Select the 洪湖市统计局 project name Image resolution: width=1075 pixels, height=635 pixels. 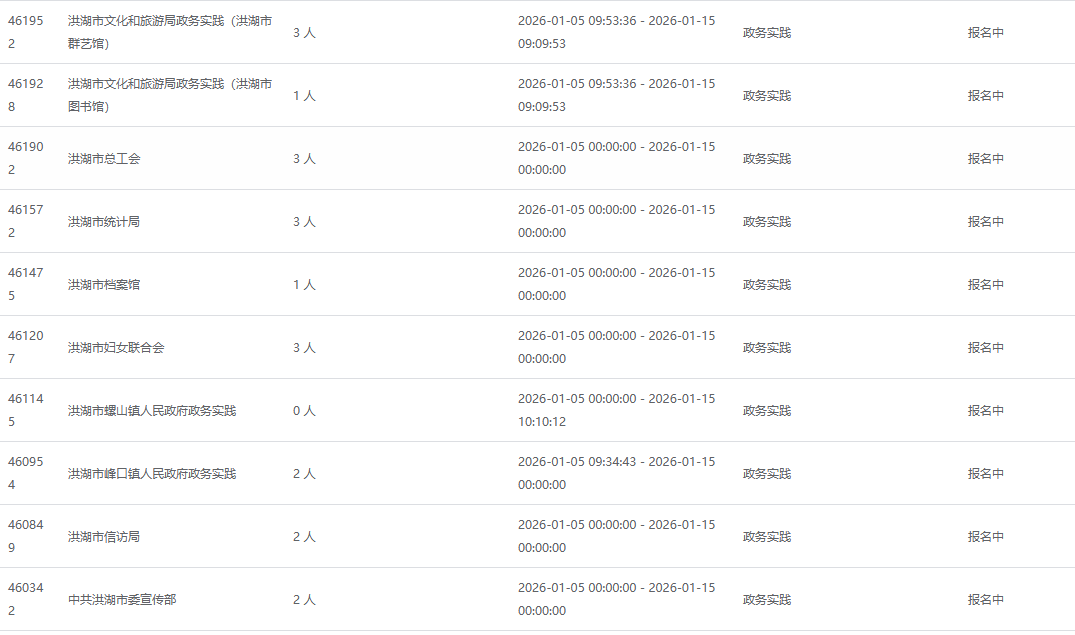click(104, 221)
